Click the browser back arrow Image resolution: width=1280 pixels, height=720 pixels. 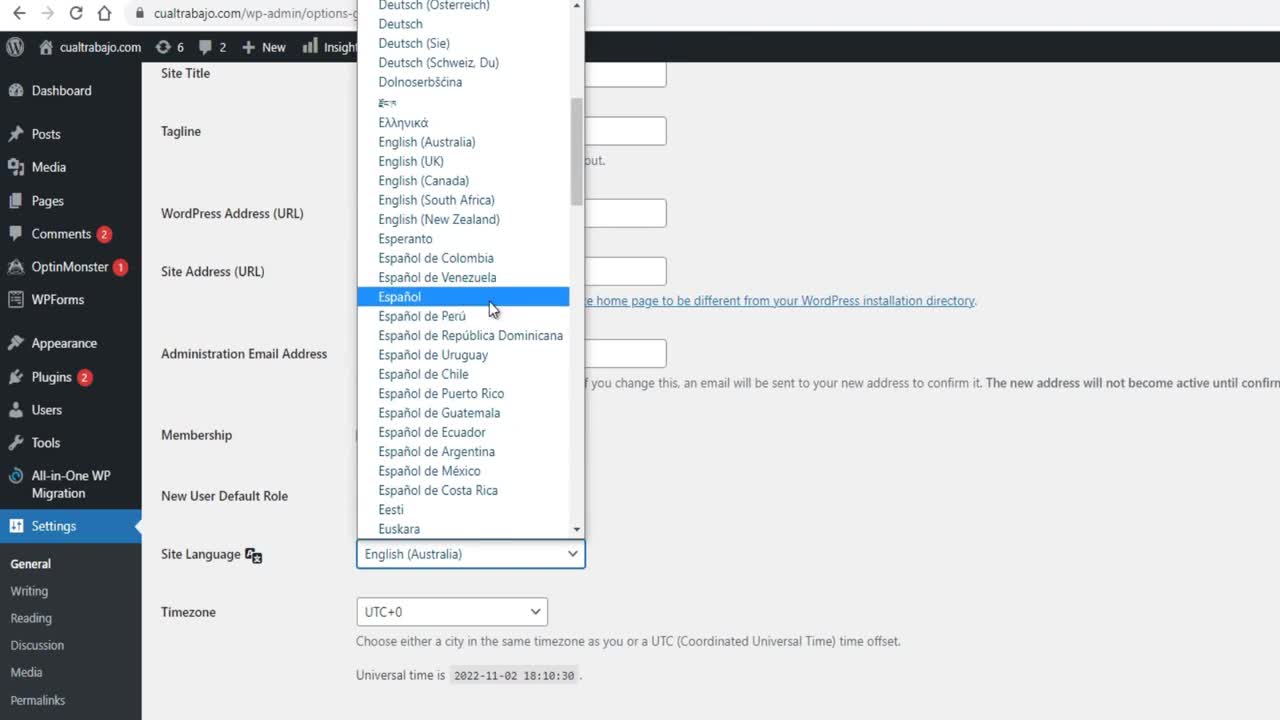pyautogui.click(x=19, y=14)
